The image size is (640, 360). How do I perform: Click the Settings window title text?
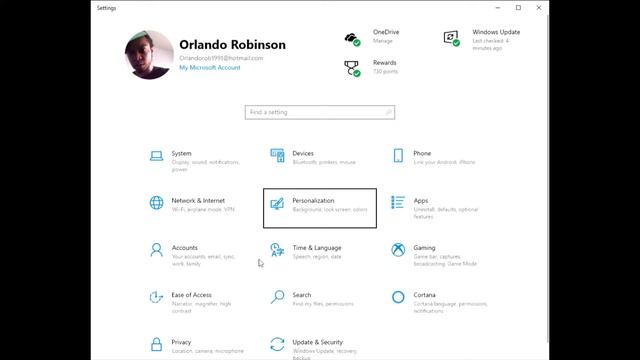(107, 8)
